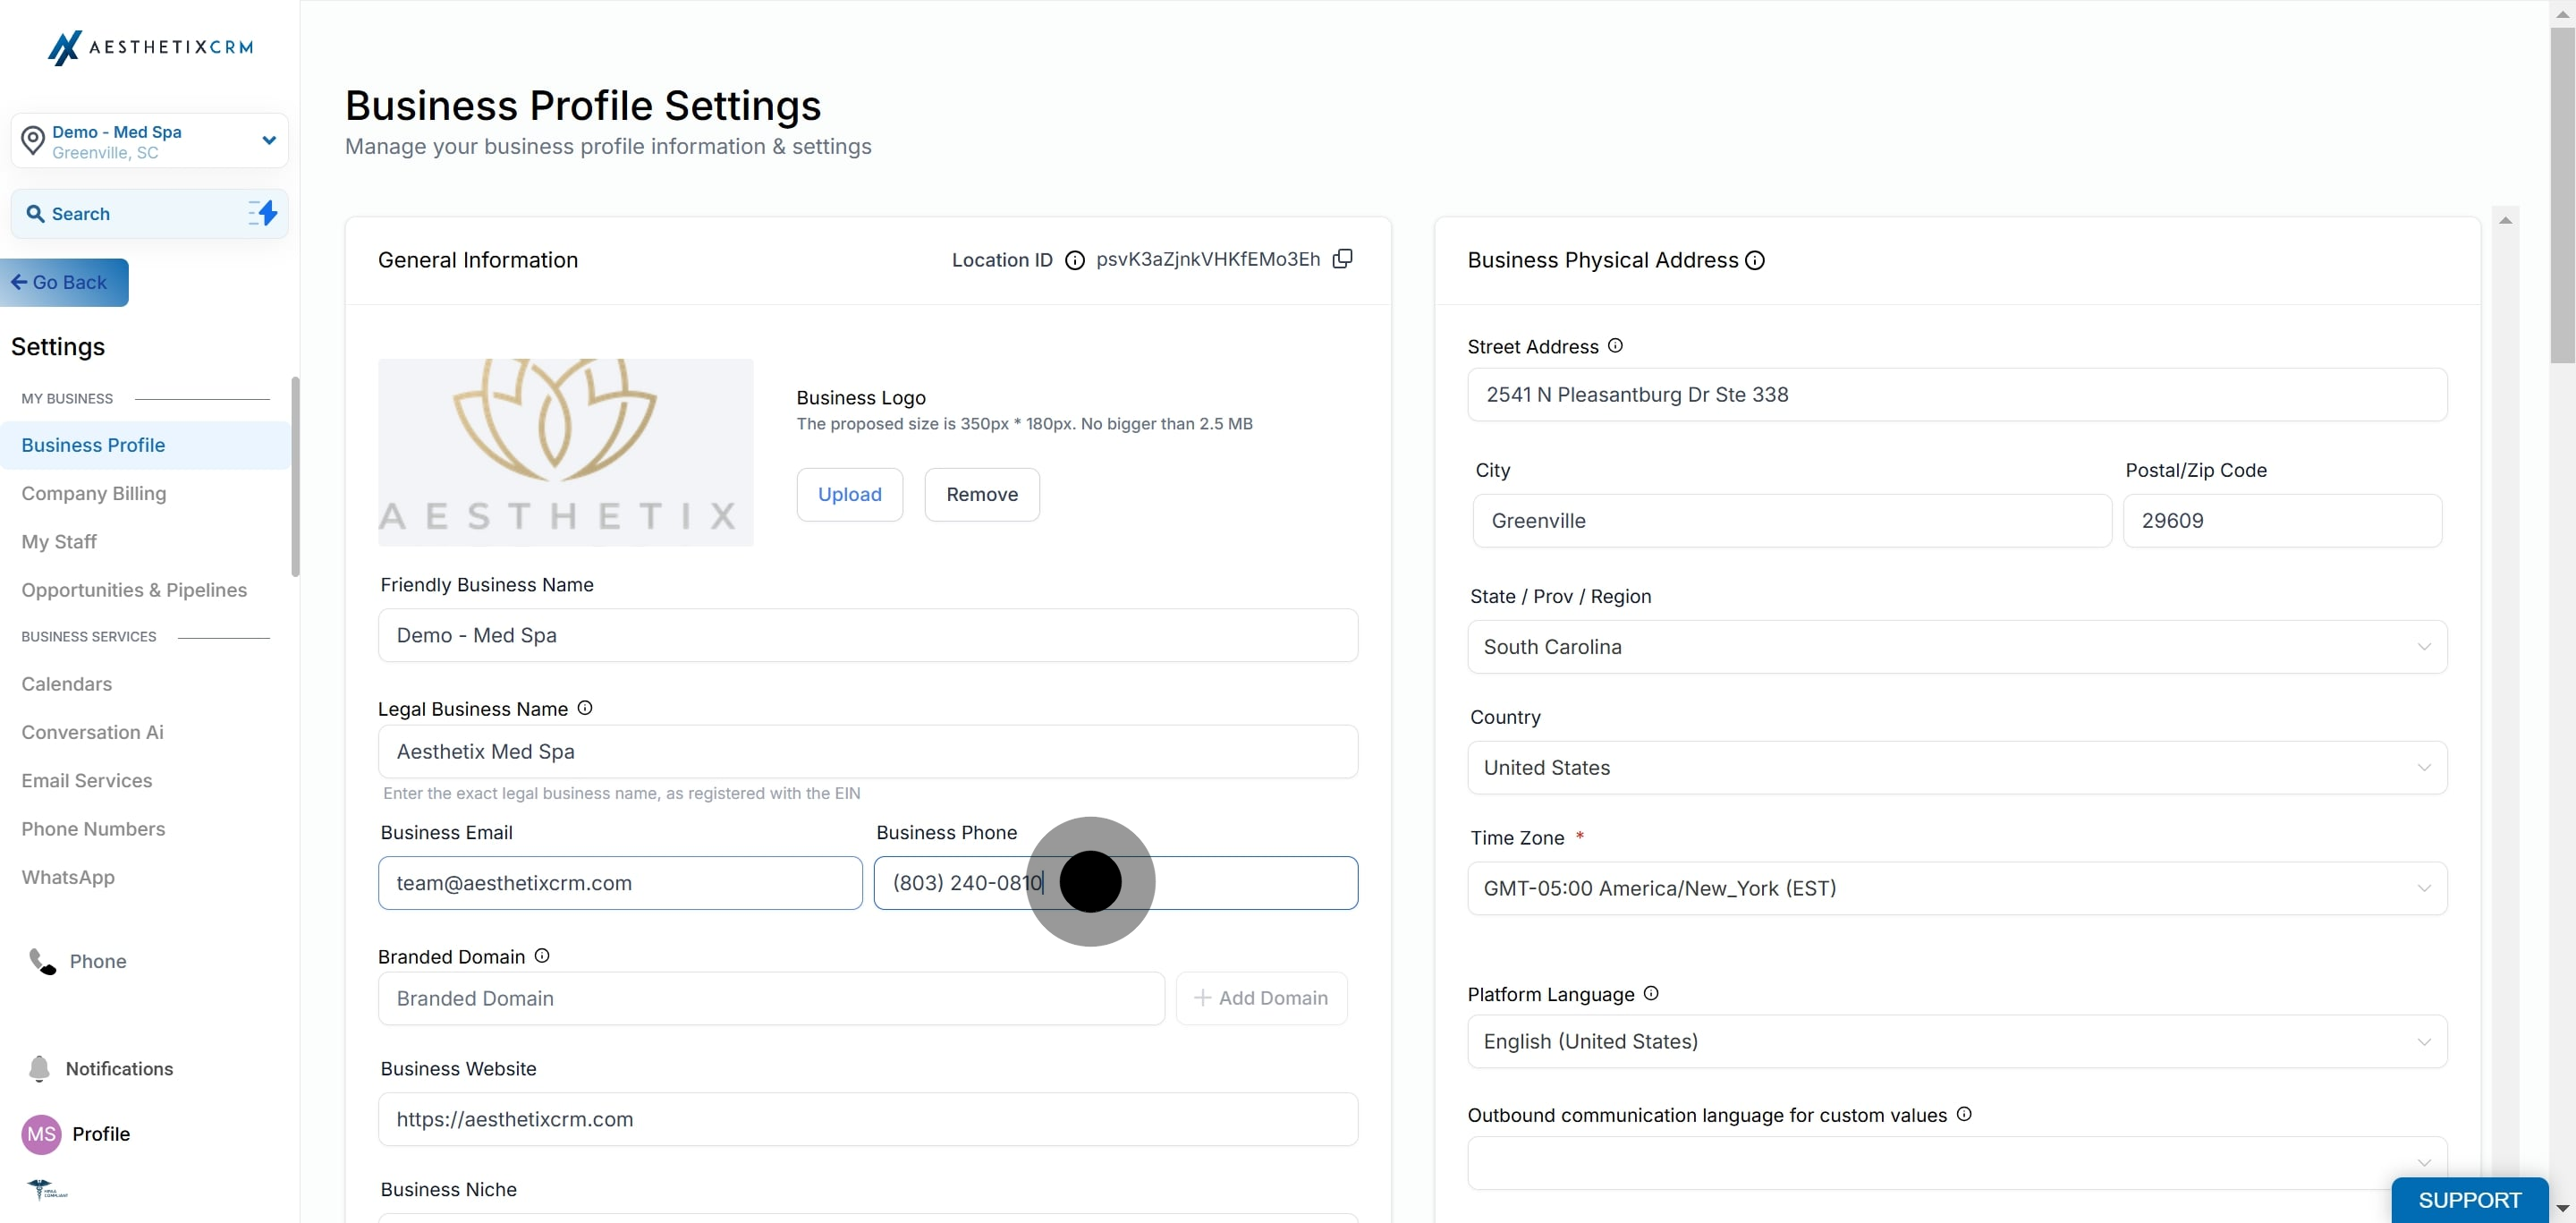
Task: Click the Location ID info icon
Action: [1074, 260]
